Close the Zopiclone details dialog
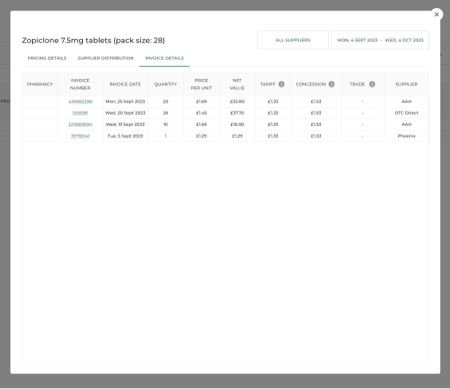 pyautogui.click(x=436, y=15)
